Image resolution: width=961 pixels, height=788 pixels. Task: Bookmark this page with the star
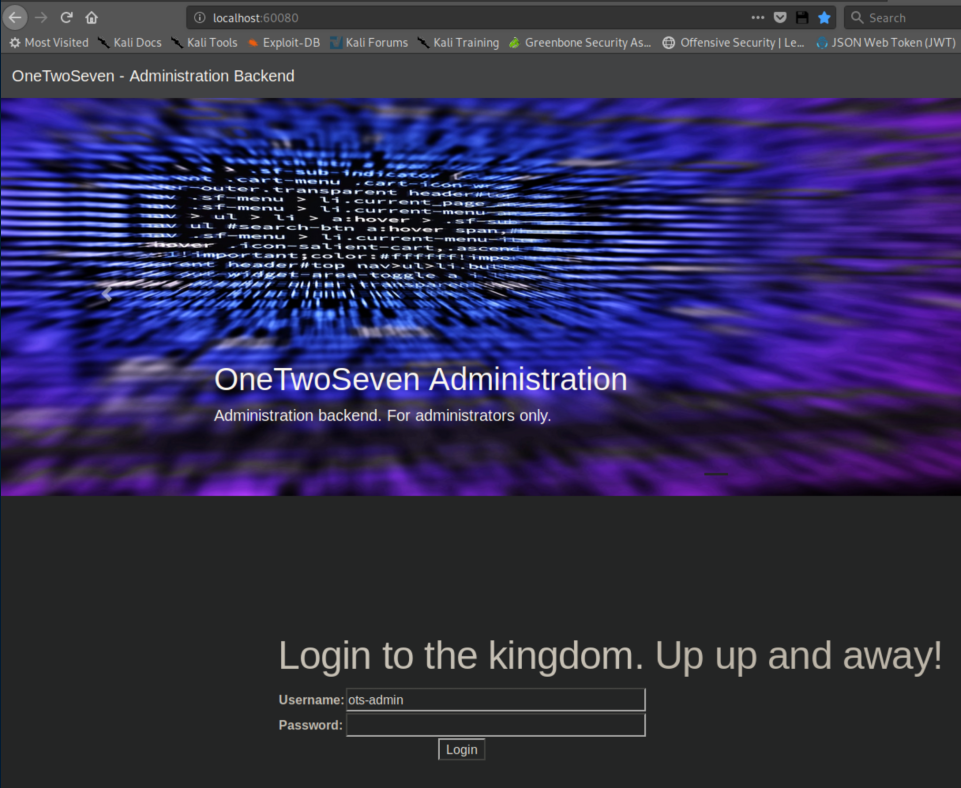coord(824,18)
